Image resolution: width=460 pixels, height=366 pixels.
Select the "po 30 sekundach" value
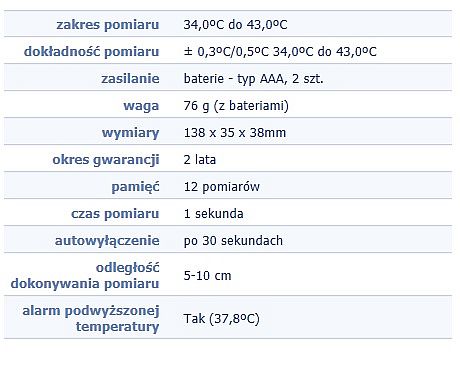point(233,241)
